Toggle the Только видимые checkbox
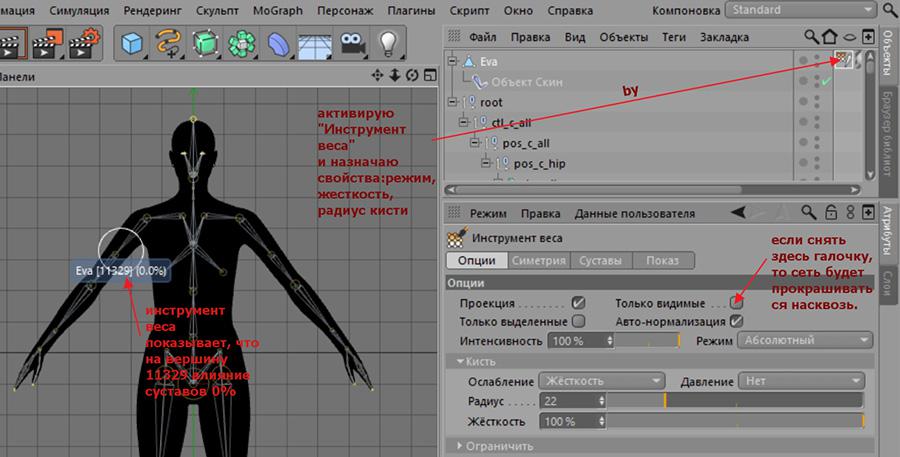This screenshot has height=457, width=900. pyautogui.click(x=736, y=303)
